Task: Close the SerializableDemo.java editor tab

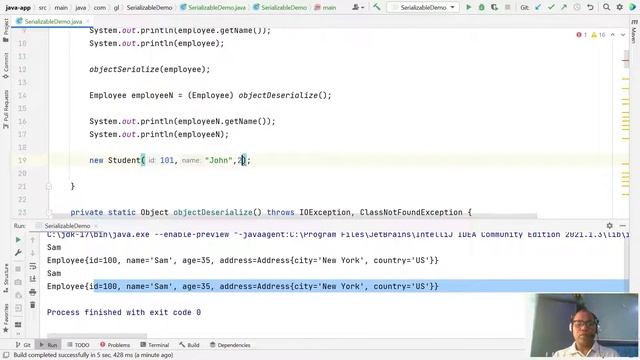Action: pos(87,21)
